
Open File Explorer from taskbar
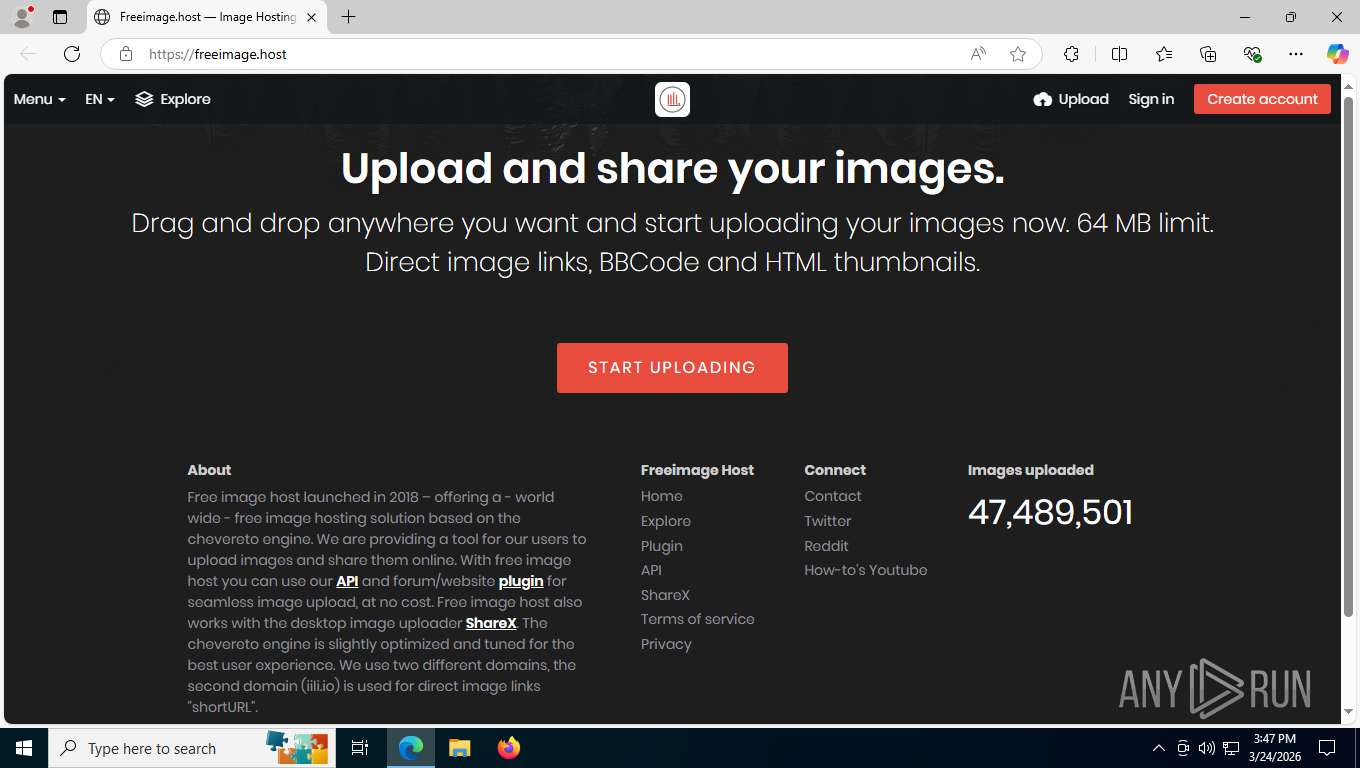459,748
